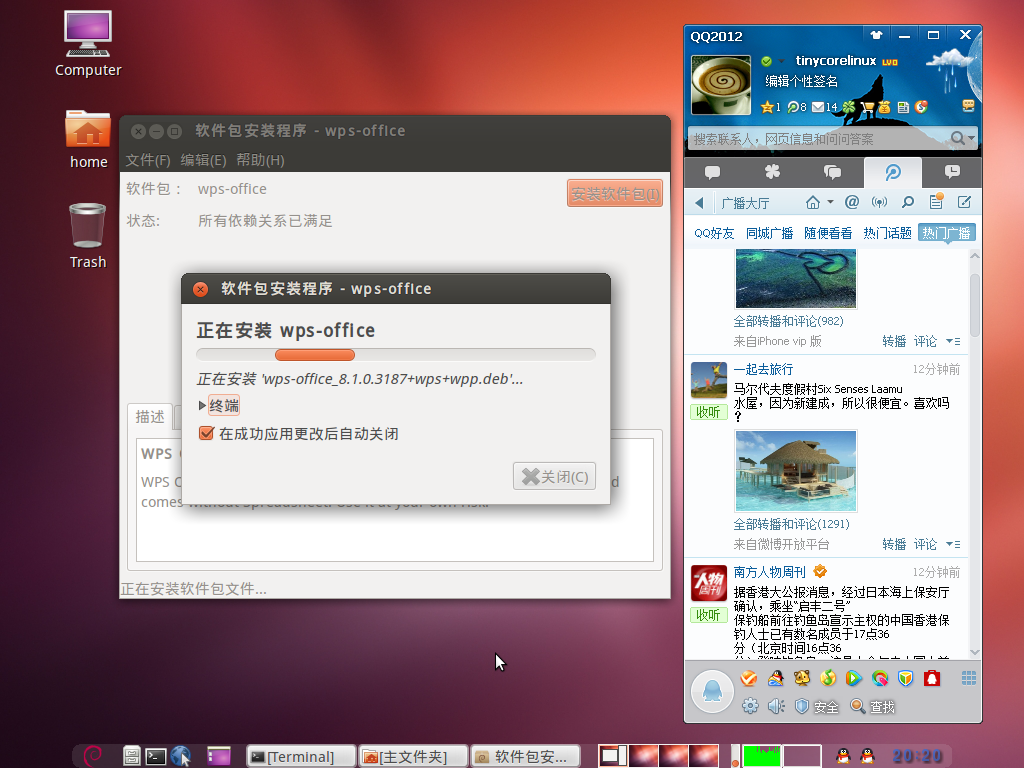Open the 南方人物周刊 profile name
Screen dimensions: 1024x768
point(769,573)
